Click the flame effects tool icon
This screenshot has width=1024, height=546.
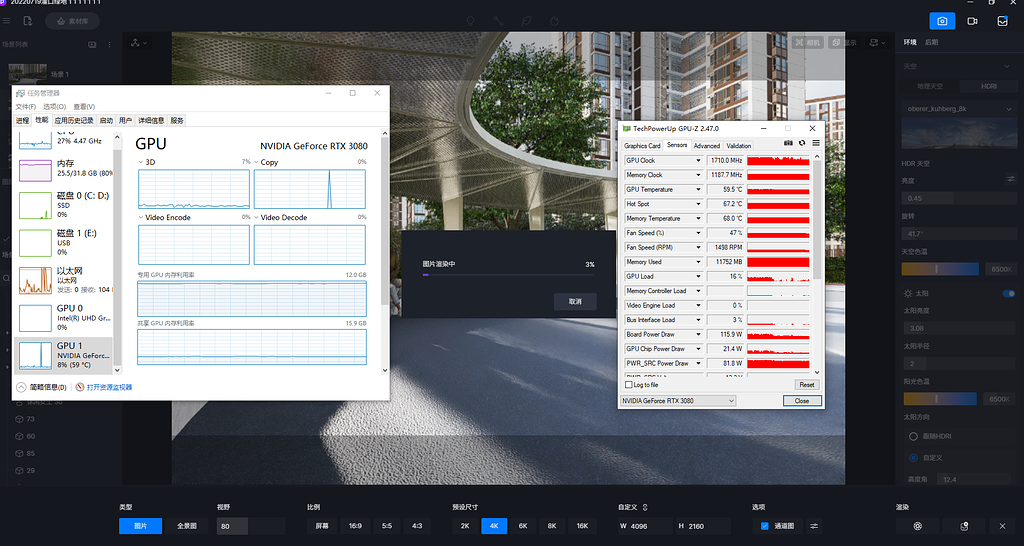(x=554, y=21)
